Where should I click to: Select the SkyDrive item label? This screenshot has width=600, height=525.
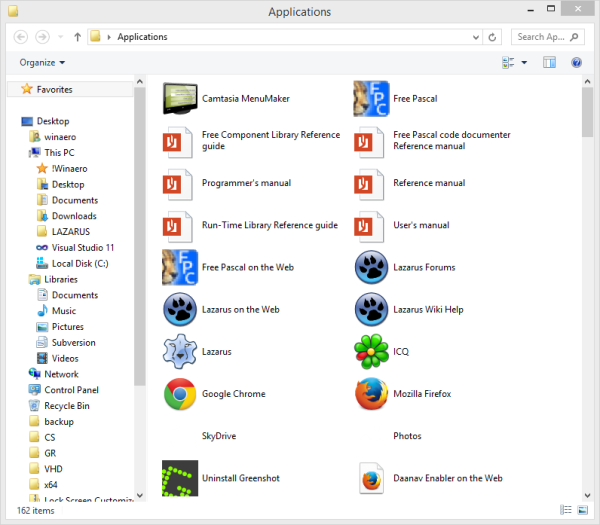pos(219,436)
